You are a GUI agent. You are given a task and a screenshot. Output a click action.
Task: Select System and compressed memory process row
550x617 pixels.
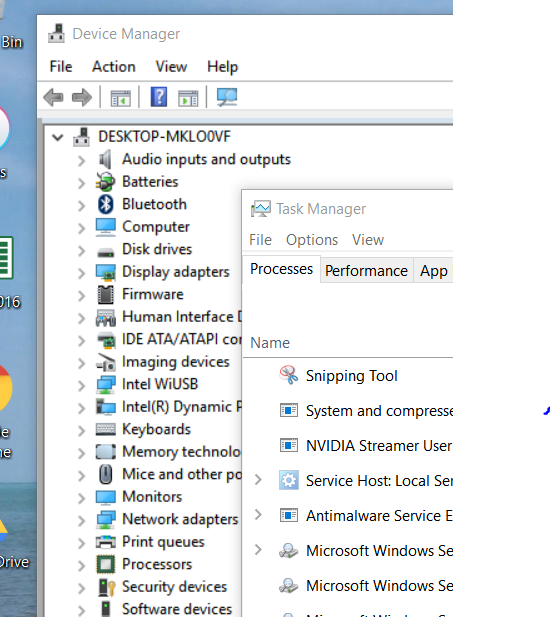click(x=348, y=411)
